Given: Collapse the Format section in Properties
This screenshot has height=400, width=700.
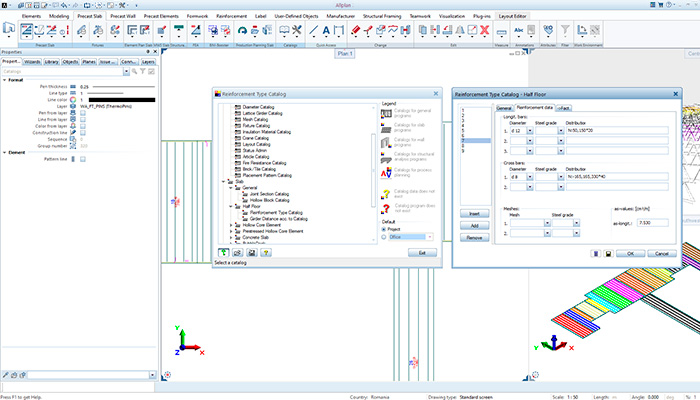Looking at the screenshot, I should pyautogui.click(x=5, y=80).
